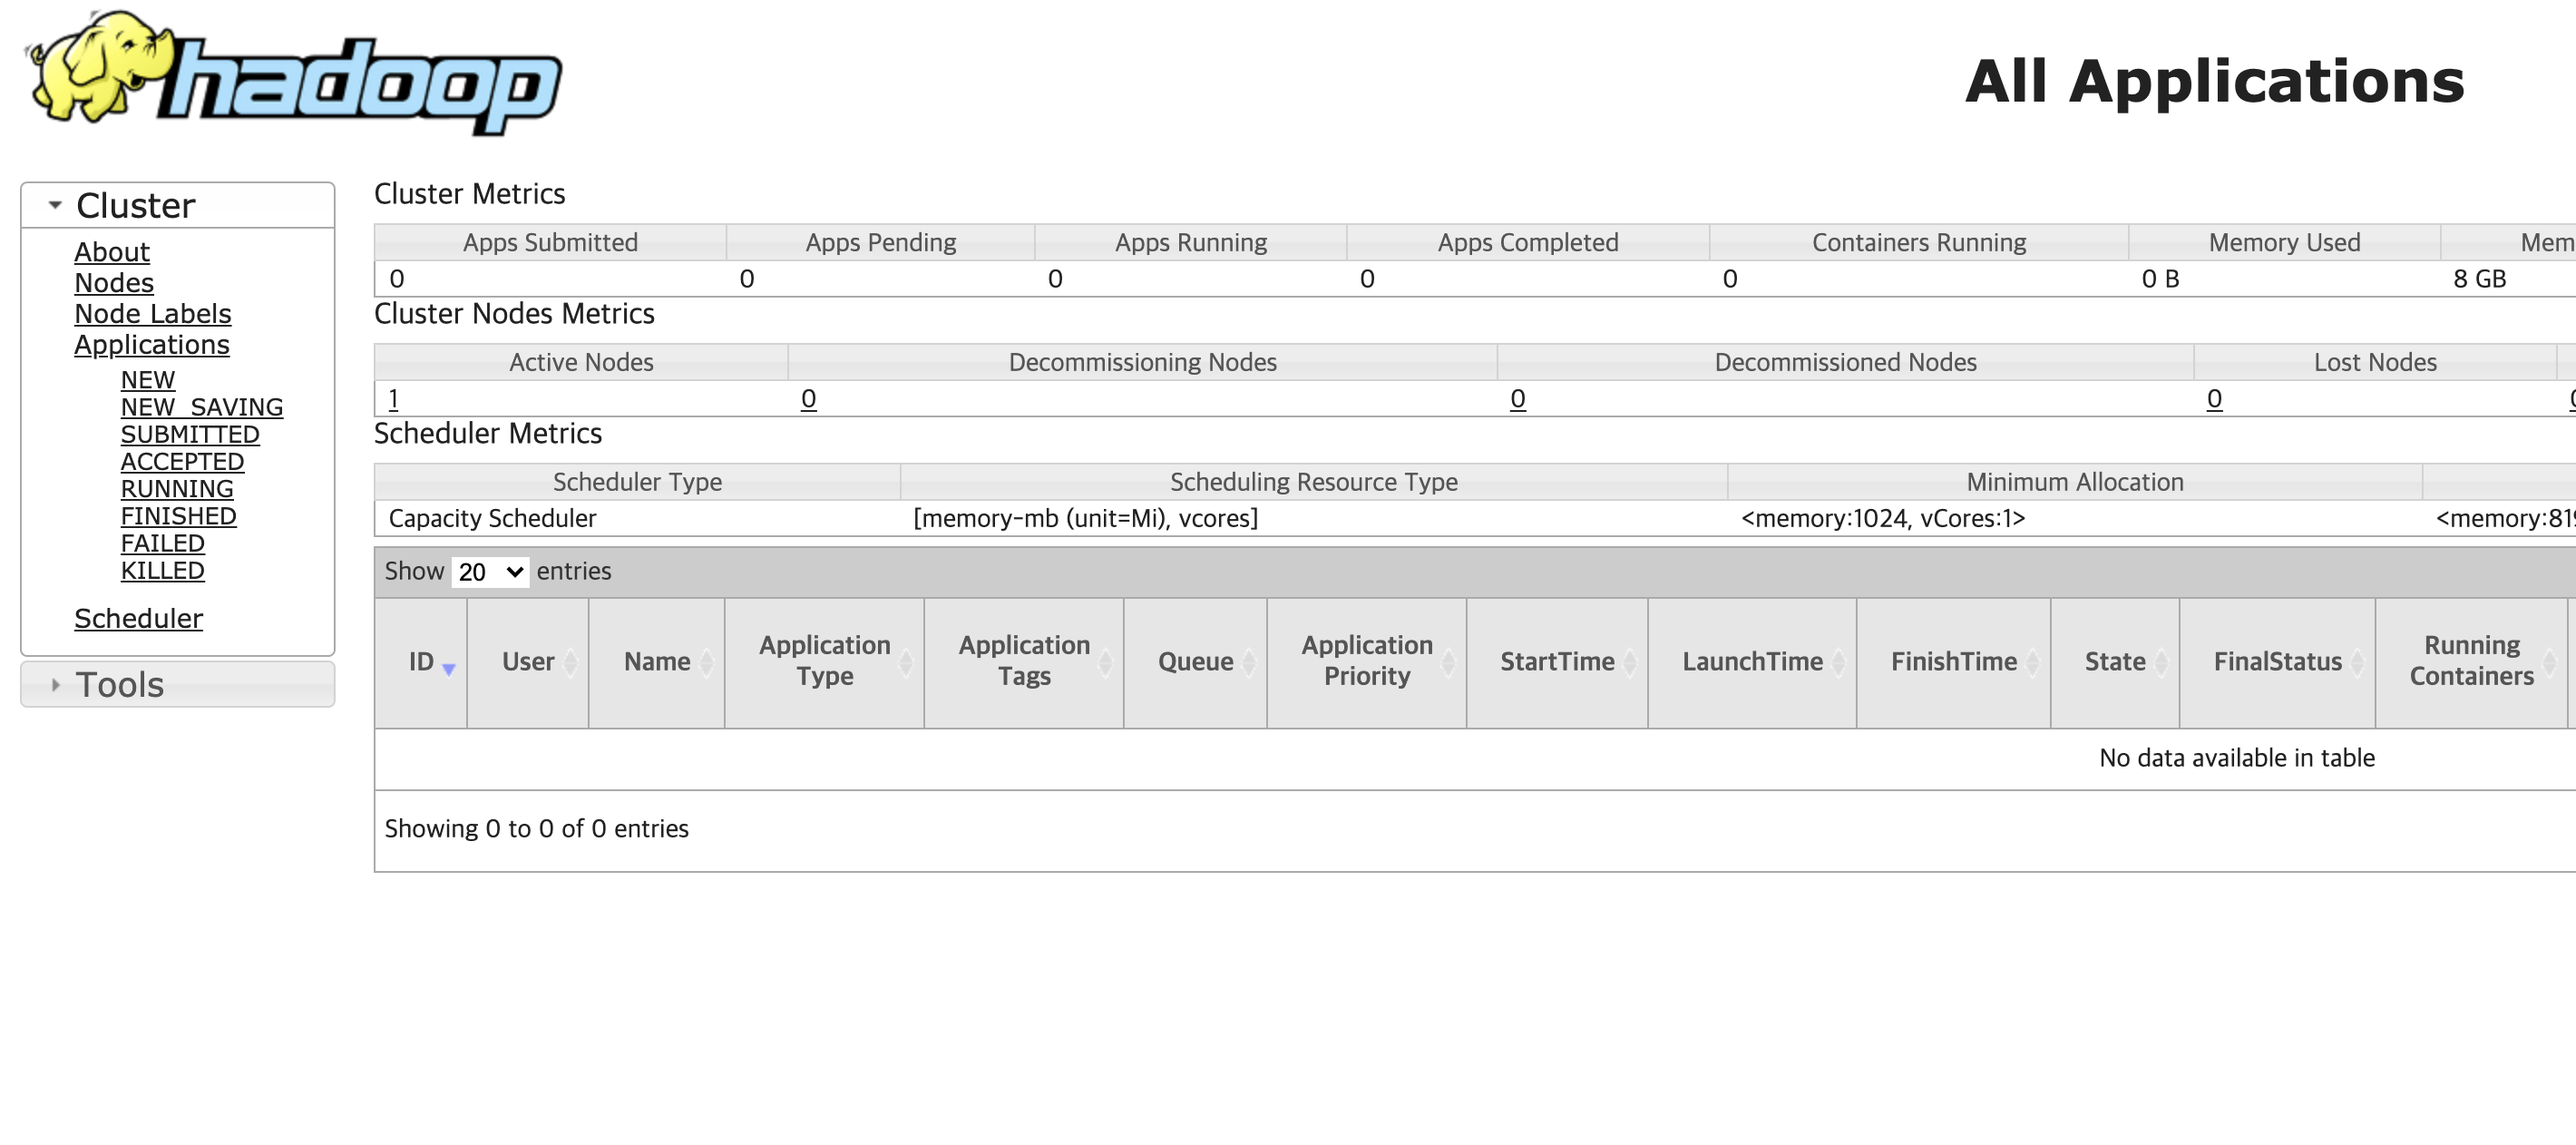Sort by the Application Type column
Screen dimensions: 2576x1145
(x=905, y=662)
